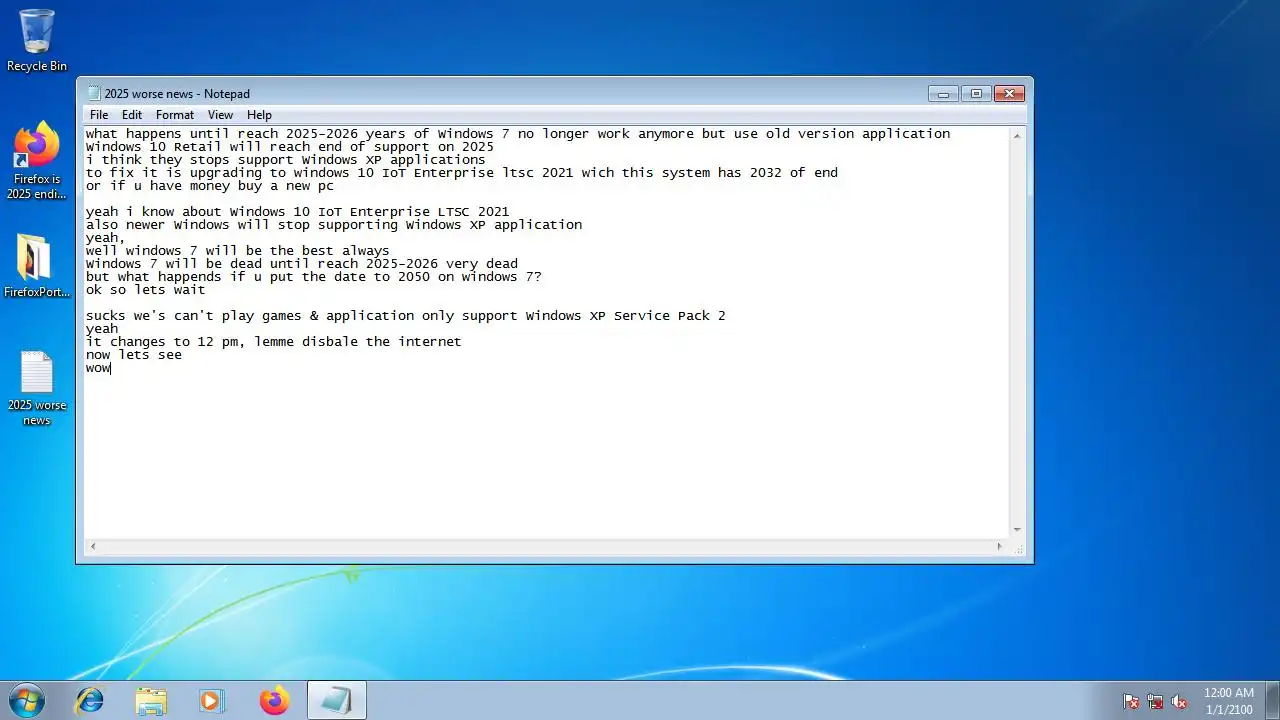
Task: Open the Action Center flag tray icon
Action: 1131,702
